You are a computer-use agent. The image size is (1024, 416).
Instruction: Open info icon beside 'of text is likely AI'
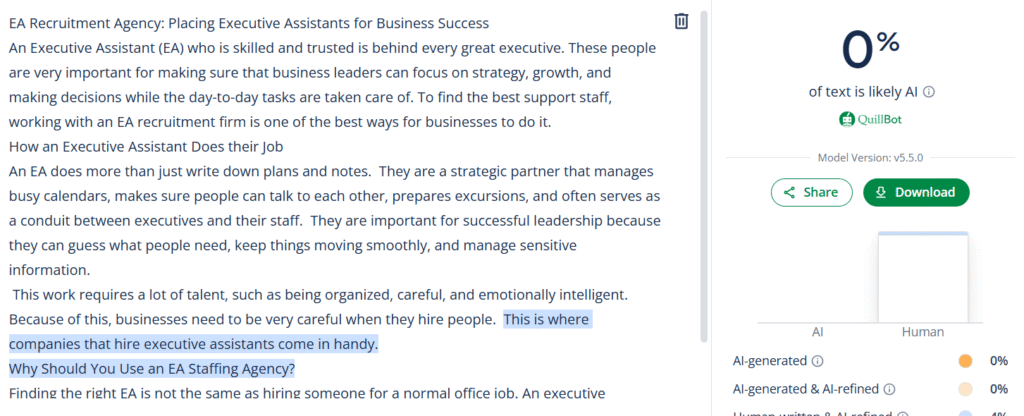929,92
